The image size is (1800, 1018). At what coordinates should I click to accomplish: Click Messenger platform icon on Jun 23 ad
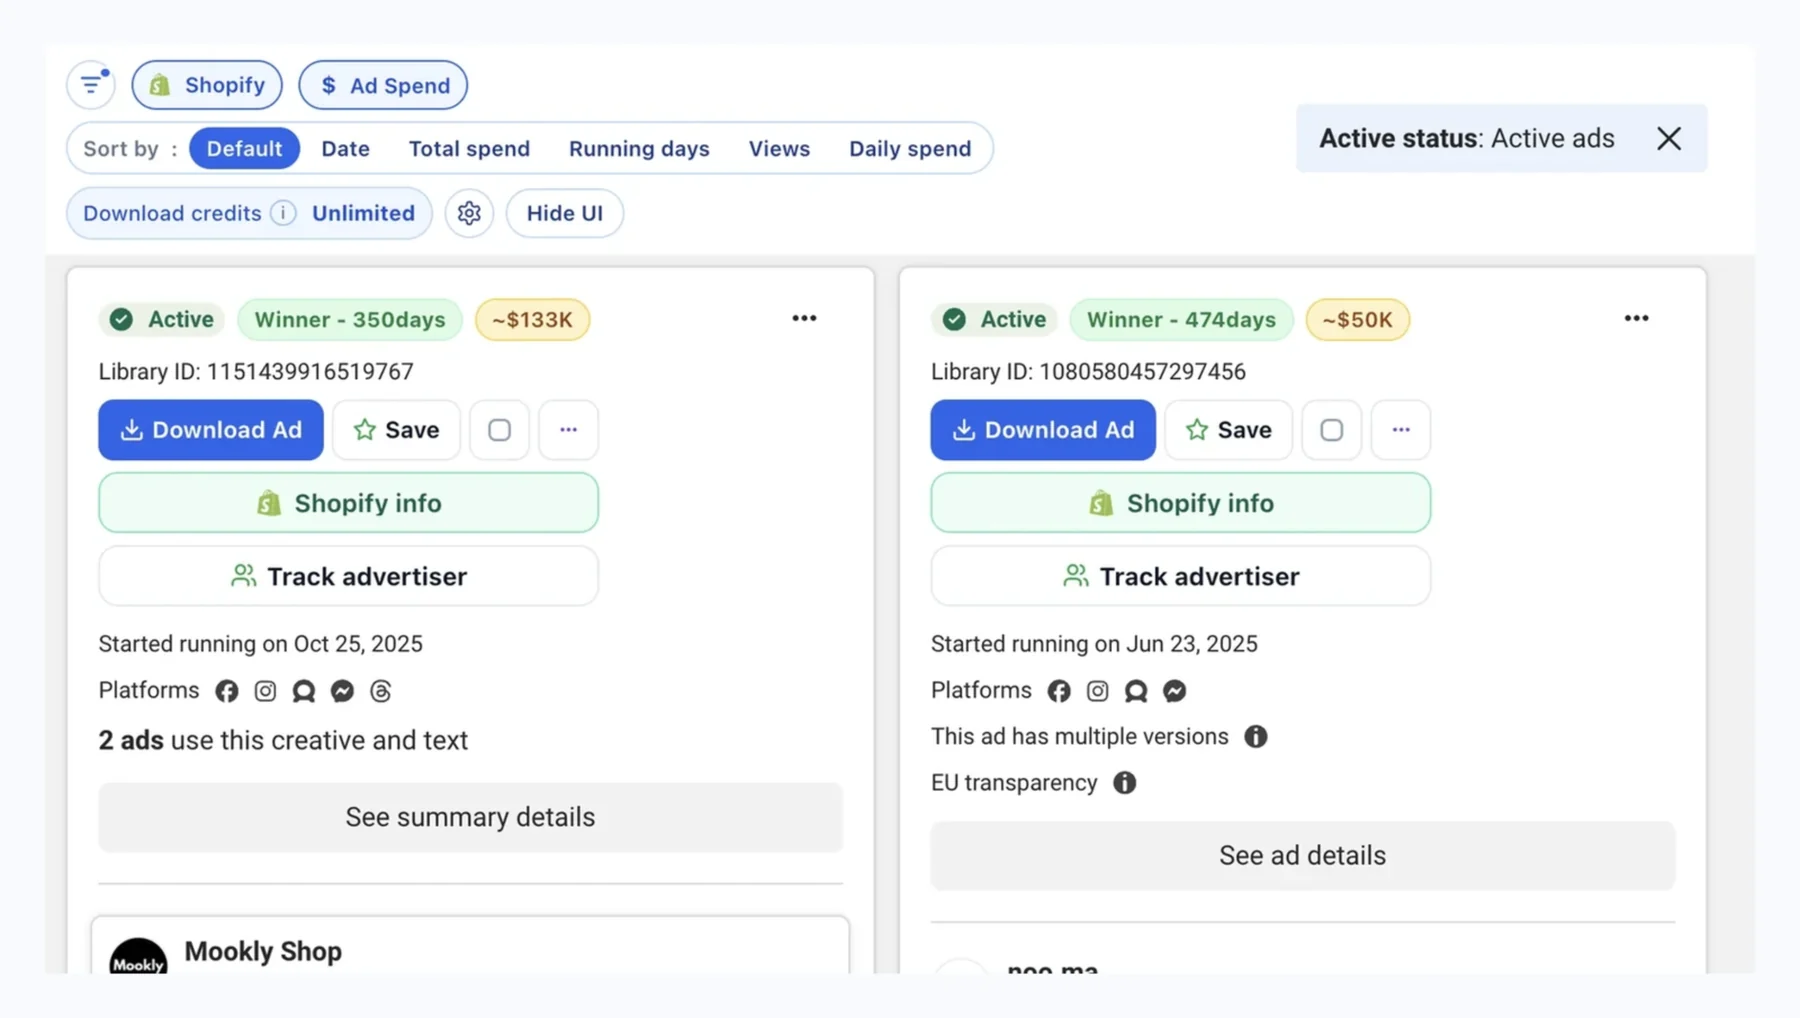pos(1175,691)
